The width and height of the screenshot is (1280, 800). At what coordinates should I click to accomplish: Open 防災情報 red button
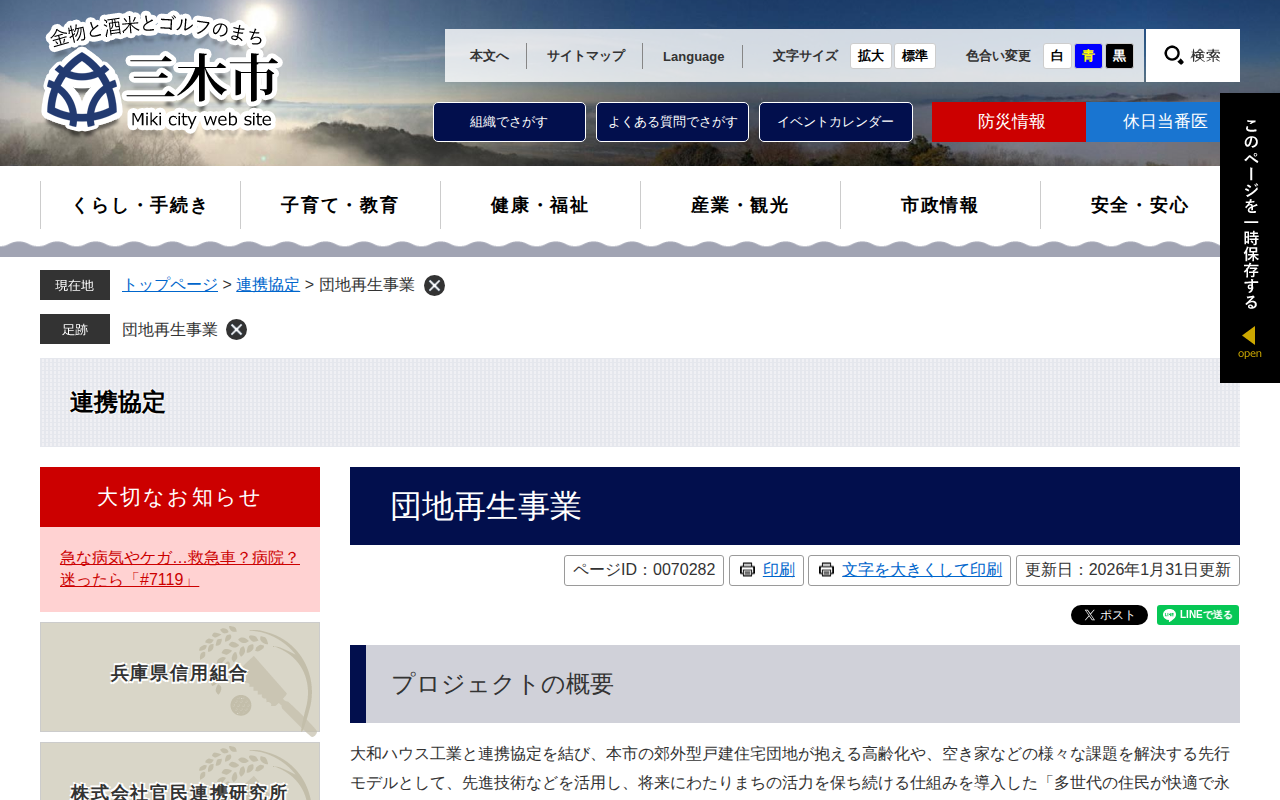point(1009,122)
